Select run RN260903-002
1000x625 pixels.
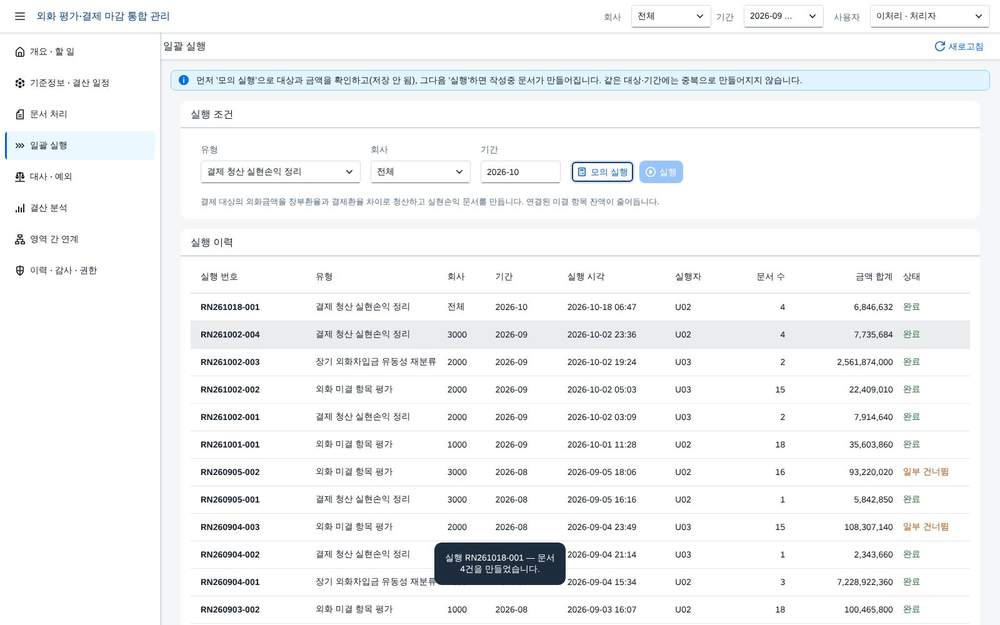pyautogui.click(x=580, y=609)
